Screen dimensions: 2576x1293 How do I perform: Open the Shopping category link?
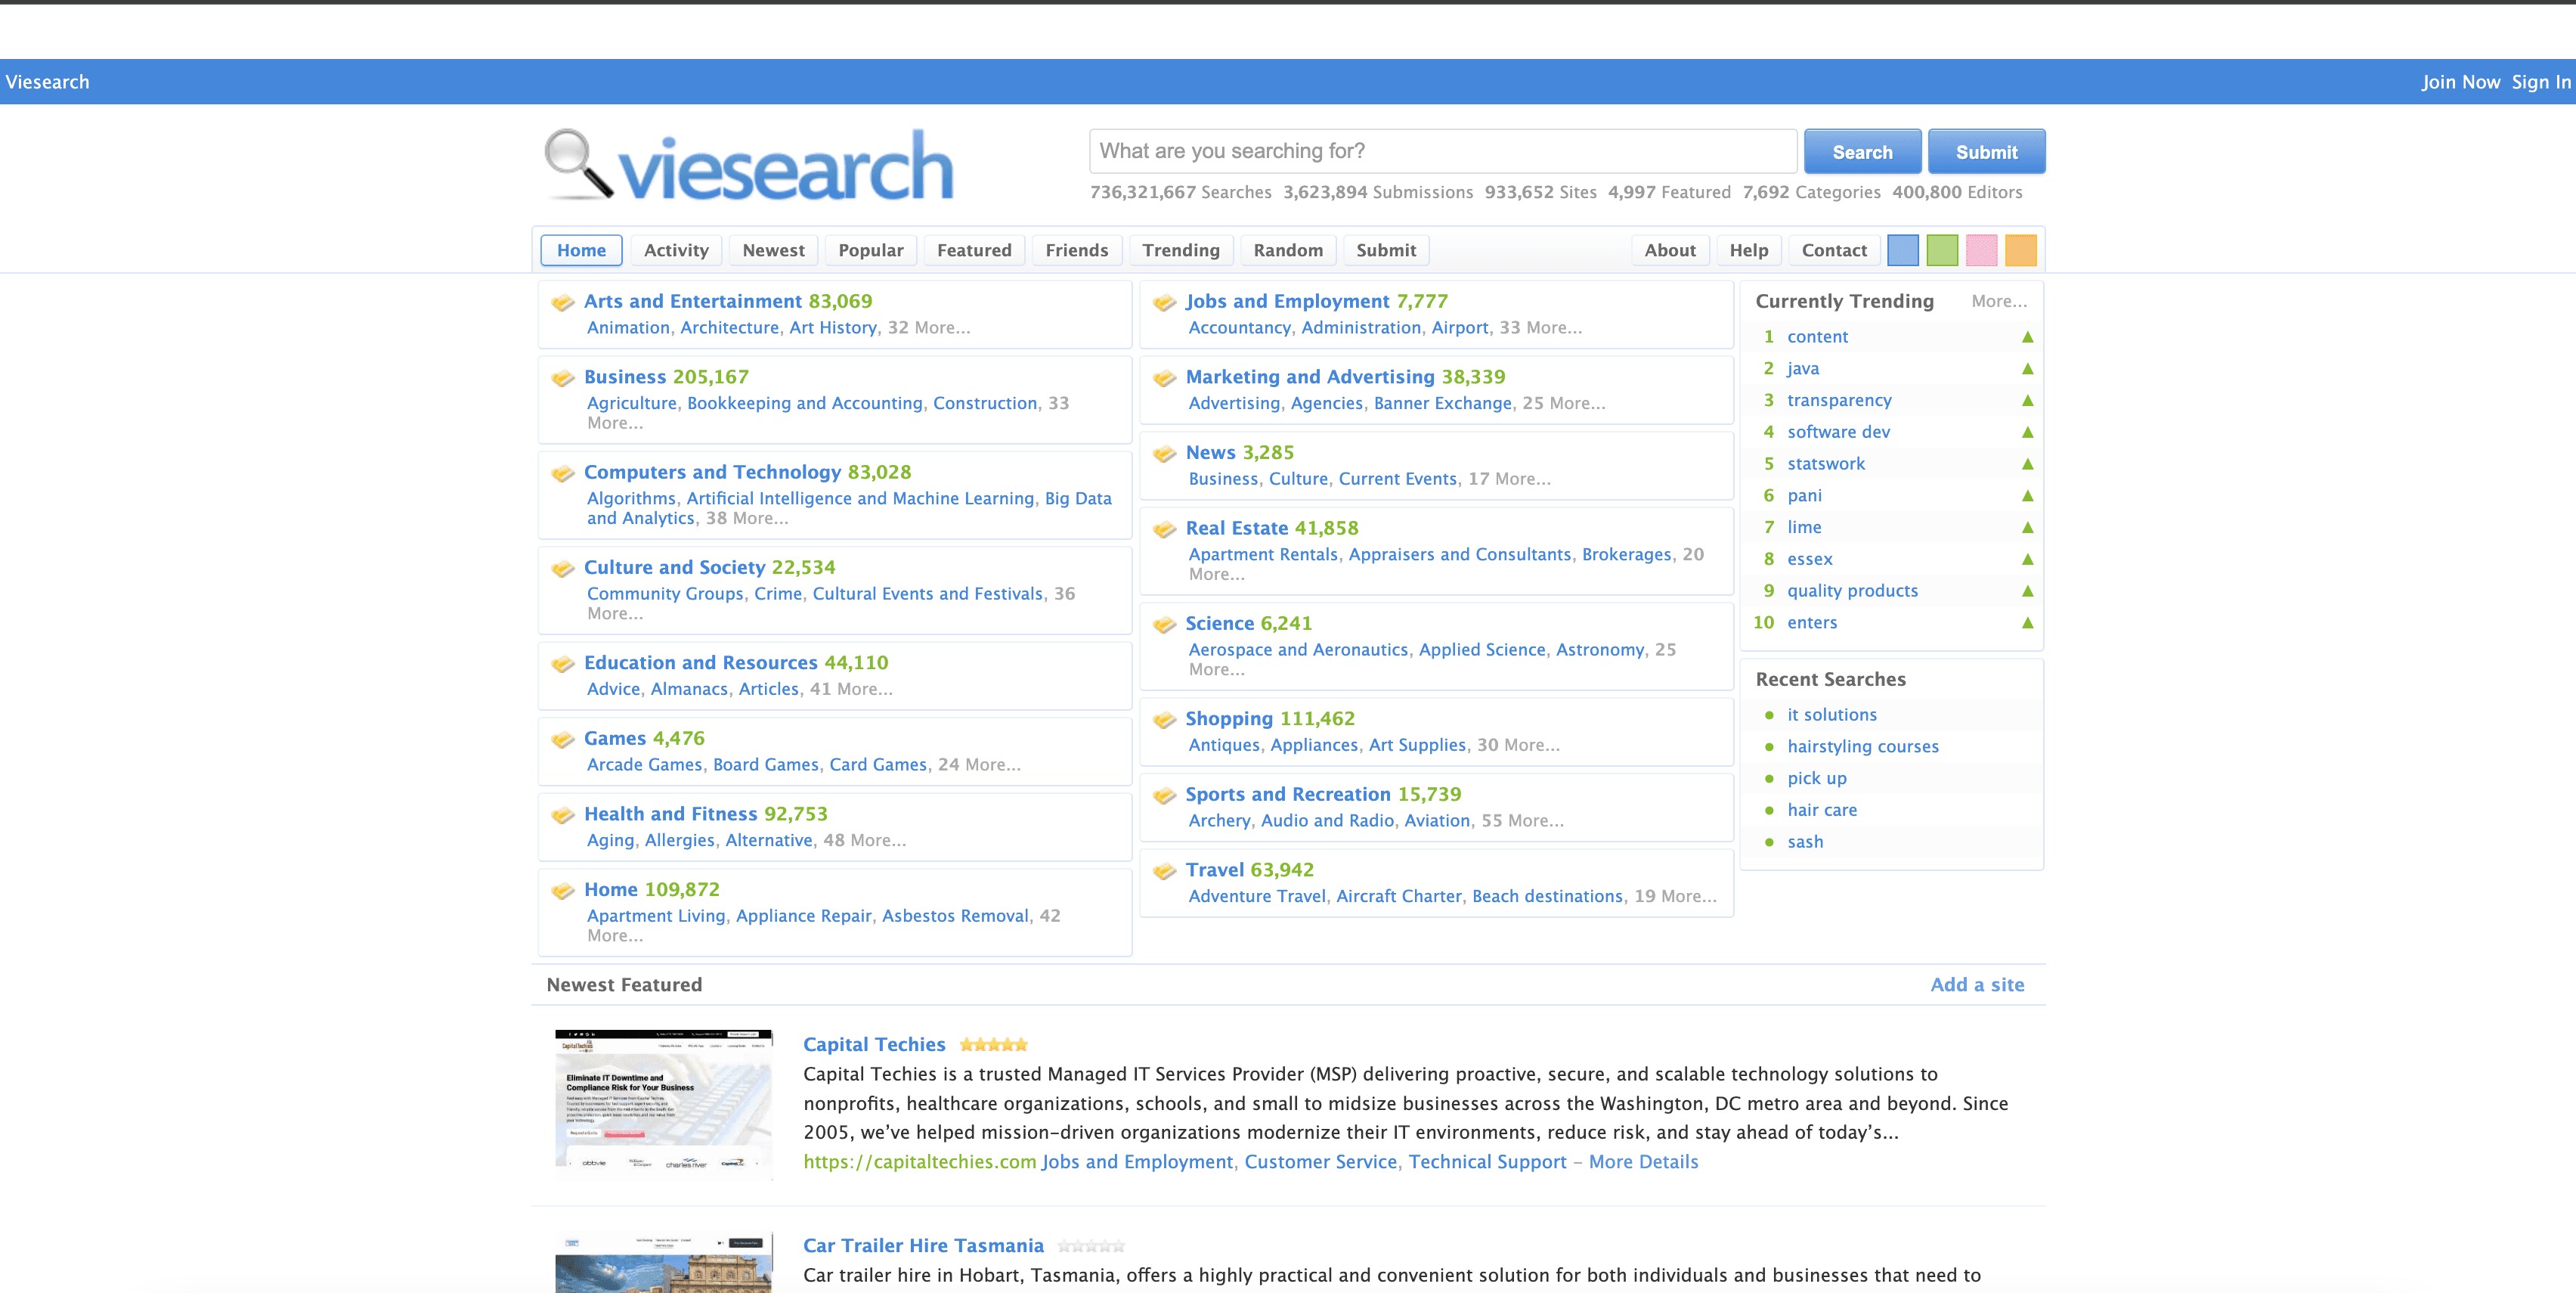1228,719
